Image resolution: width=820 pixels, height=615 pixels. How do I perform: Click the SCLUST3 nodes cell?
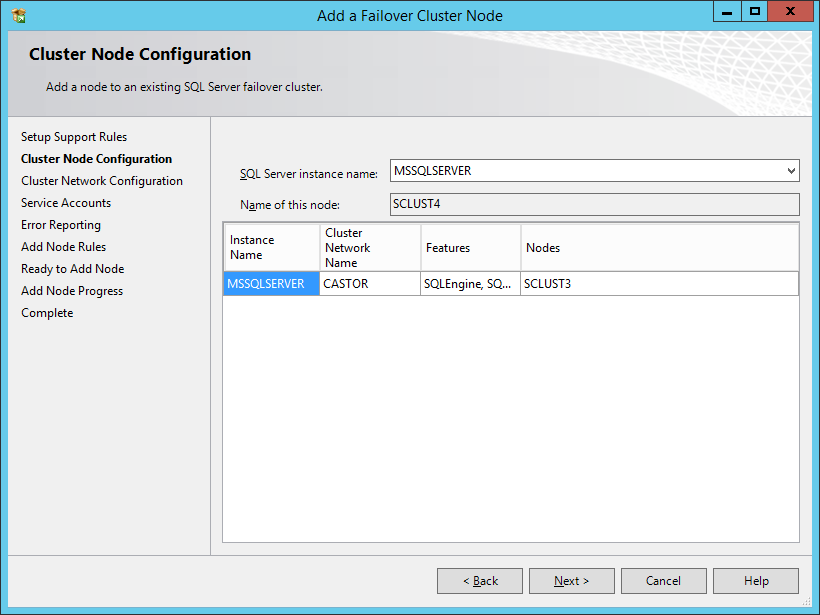[x=659, y=283]
